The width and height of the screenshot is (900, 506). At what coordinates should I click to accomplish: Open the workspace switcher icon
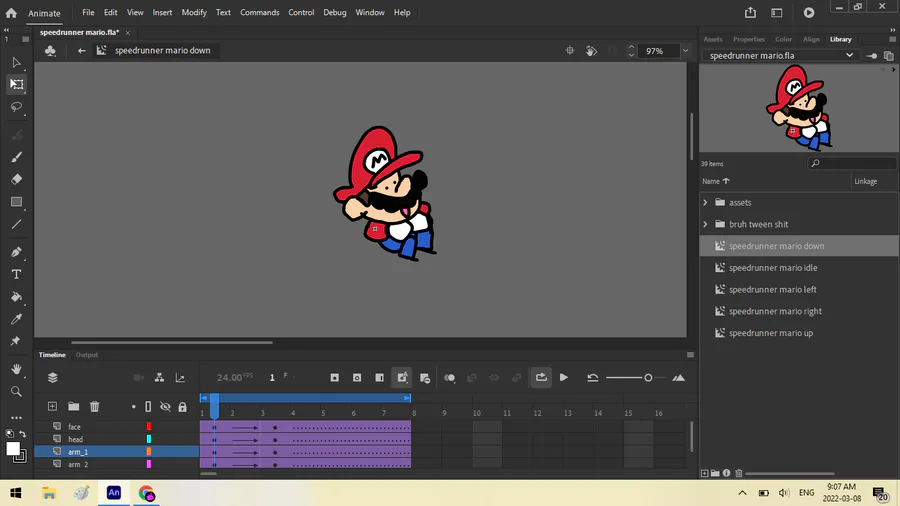(777, 13)
